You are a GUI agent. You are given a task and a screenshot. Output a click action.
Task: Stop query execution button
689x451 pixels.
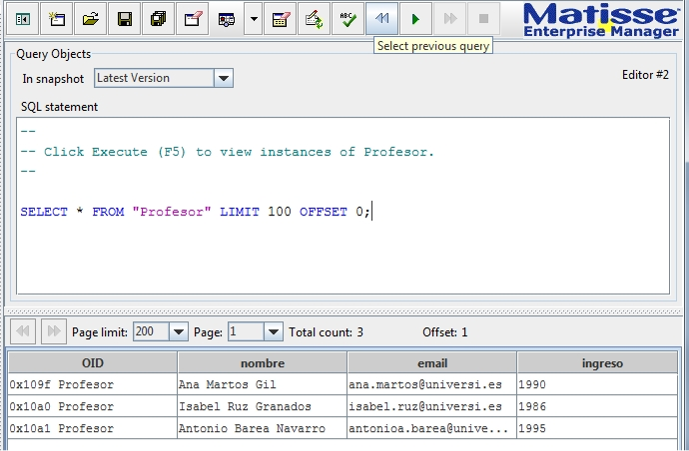(x=483, y=19)
